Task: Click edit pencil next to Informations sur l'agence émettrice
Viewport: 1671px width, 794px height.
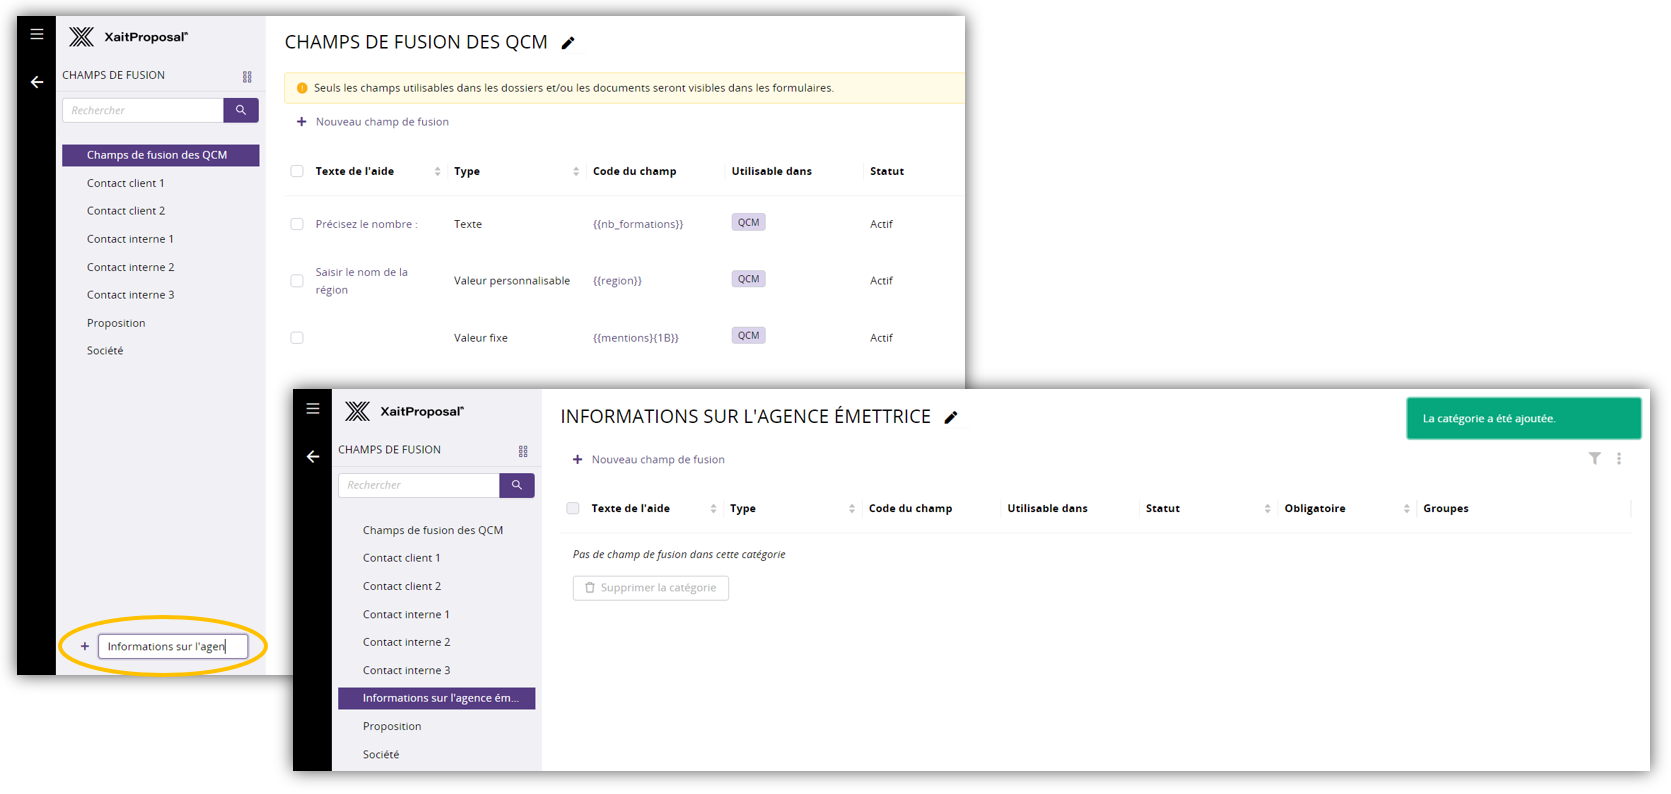Action: [951, 418]
